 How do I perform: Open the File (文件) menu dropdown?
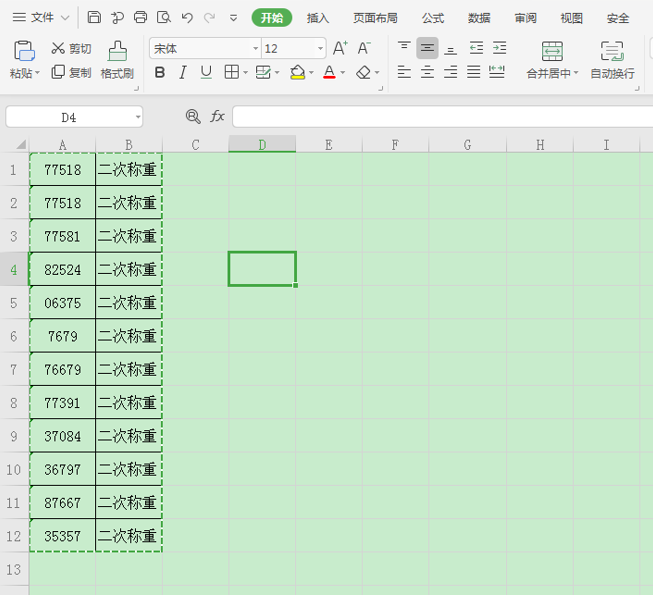41,17
